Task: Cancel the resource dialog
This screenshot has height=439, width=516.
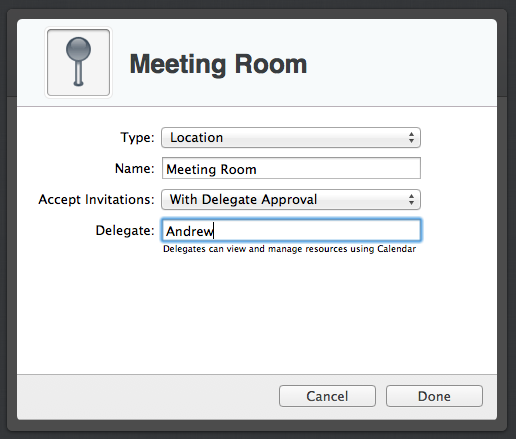Action: tap(327, 396)
